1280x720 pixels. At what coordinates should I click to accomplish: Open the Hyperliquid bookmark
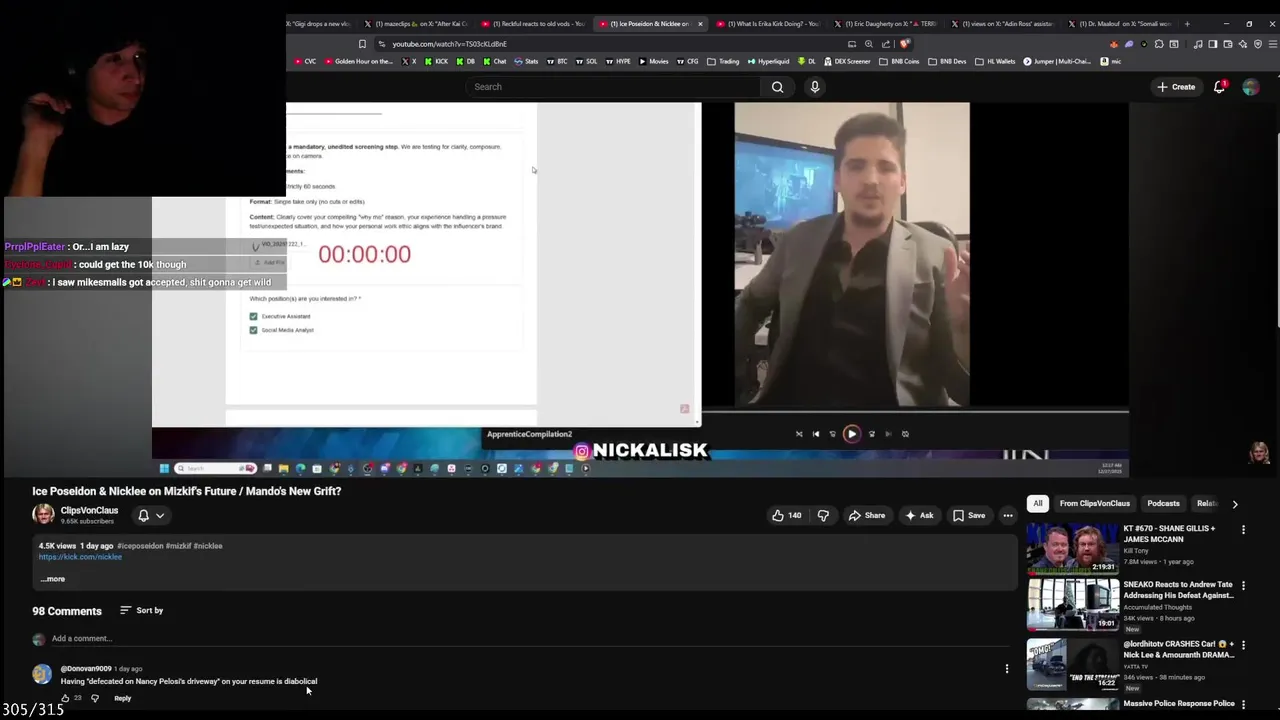tap(768, 61)
